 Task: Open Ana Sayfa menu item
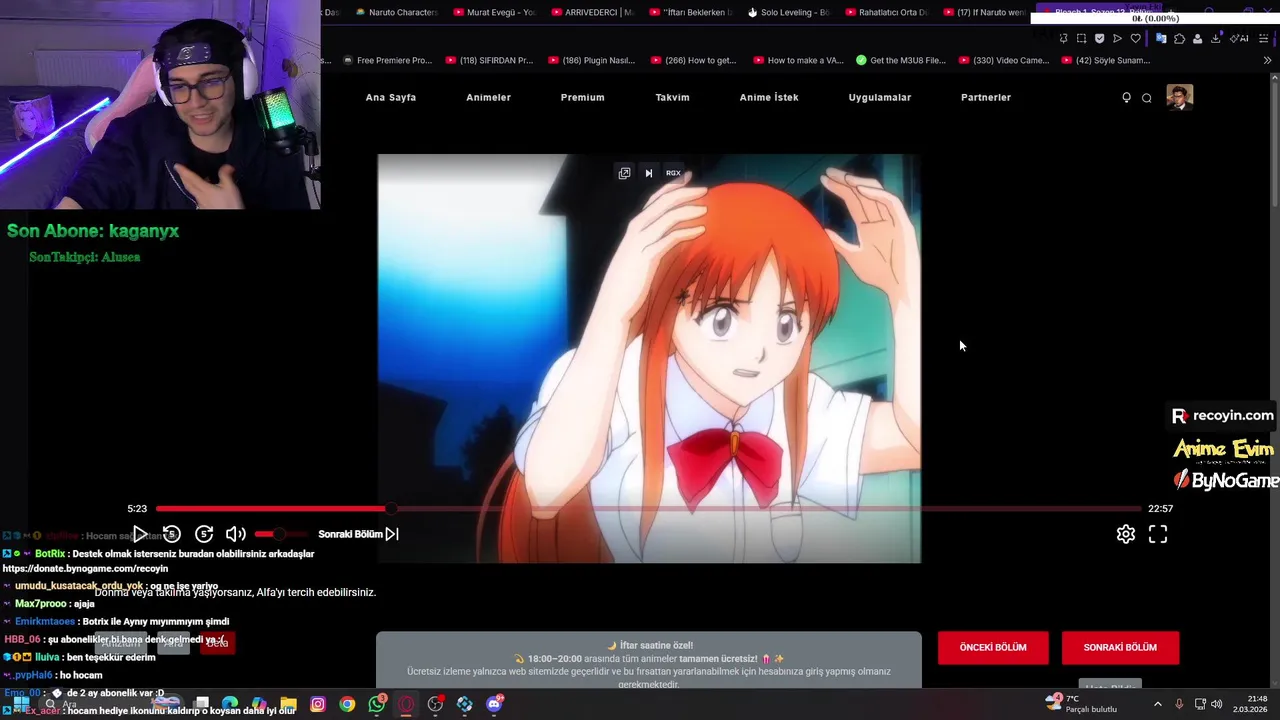(x=391, y=97)
